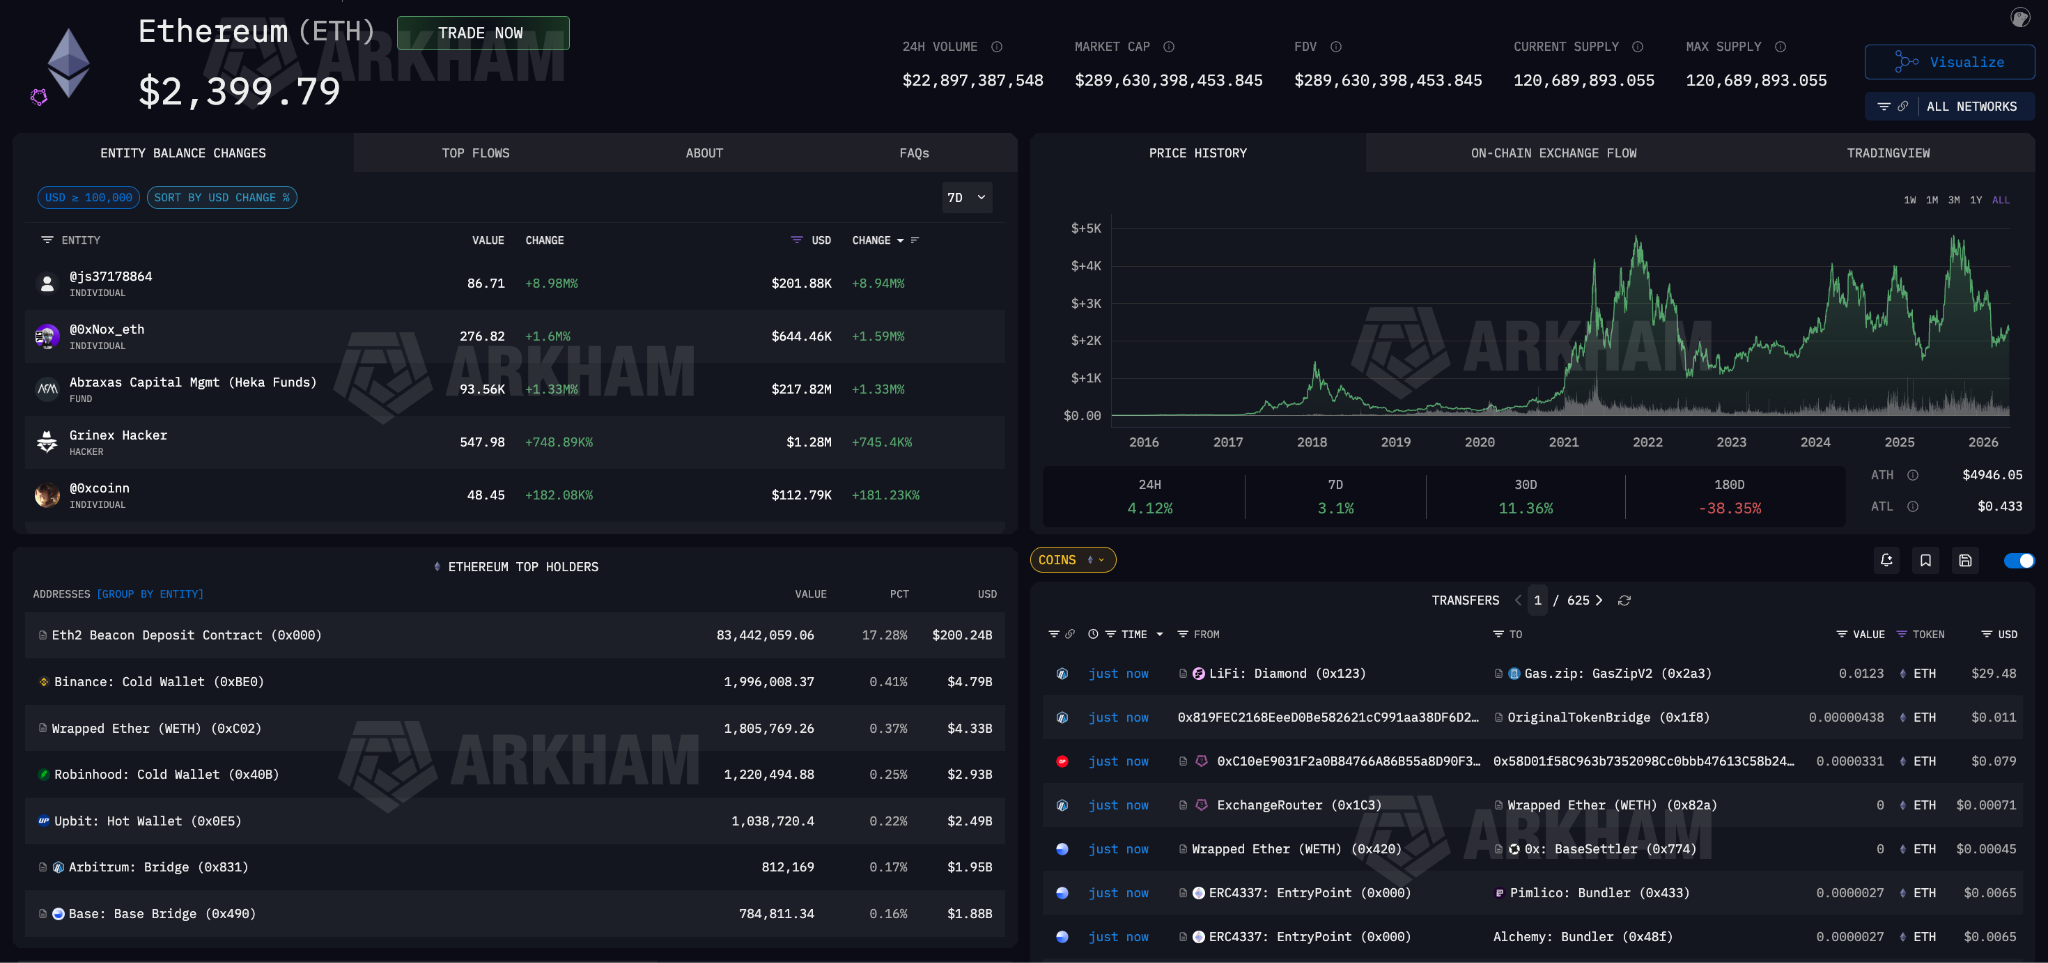The image size is (2048, 963).
Task: Click the chain link filter icon in transfers header
Action: 1070,634
